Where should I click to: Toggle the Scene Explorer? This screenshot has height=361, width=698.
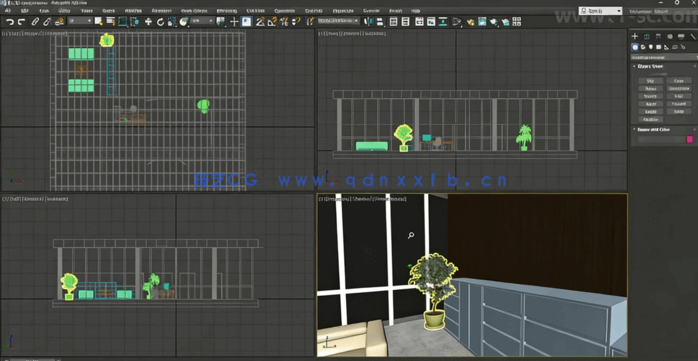tap(394, 21)
